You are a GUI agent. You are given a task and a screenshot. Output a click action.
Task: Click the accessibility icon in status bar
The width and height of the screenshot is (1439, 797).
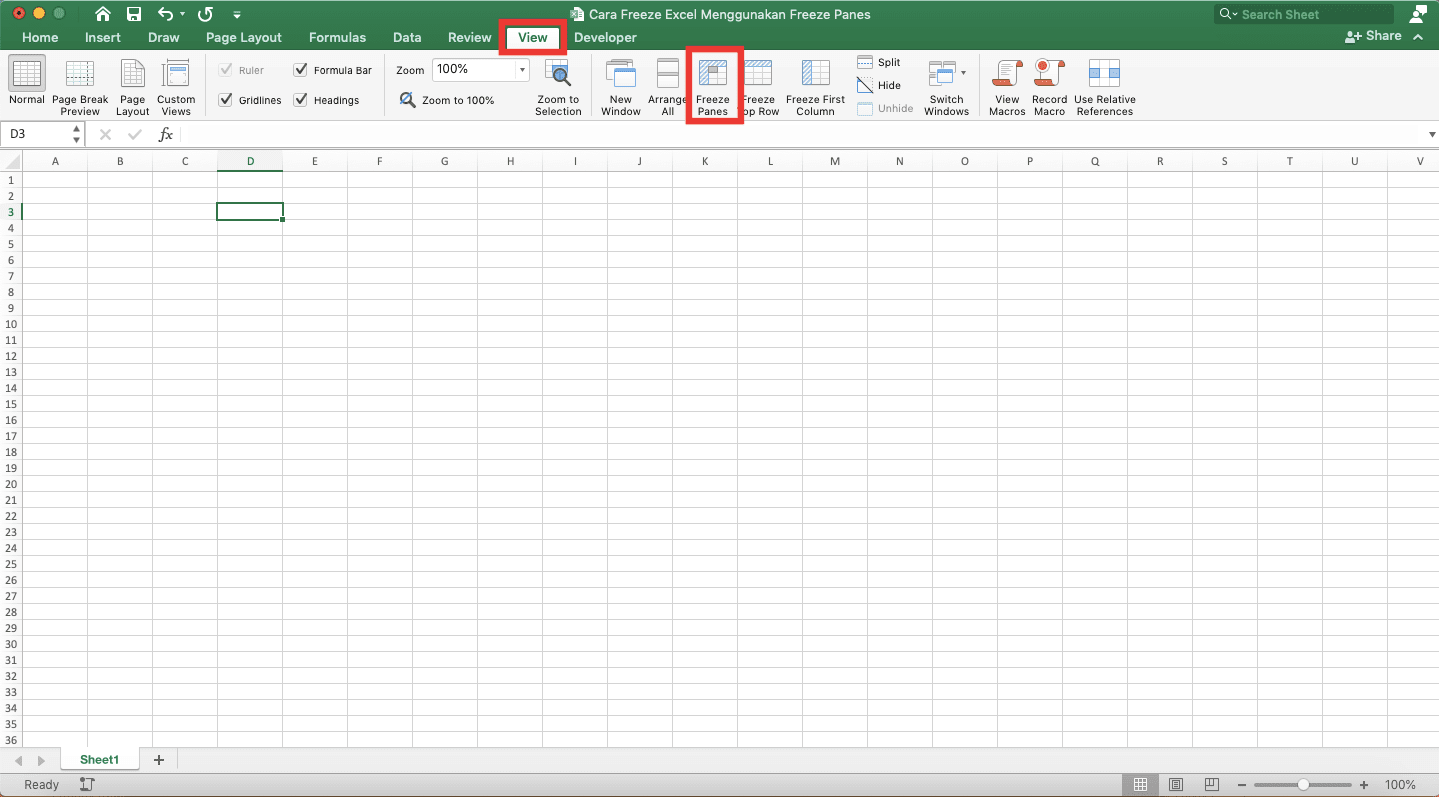pyautogui.click(x=87, y=785)
